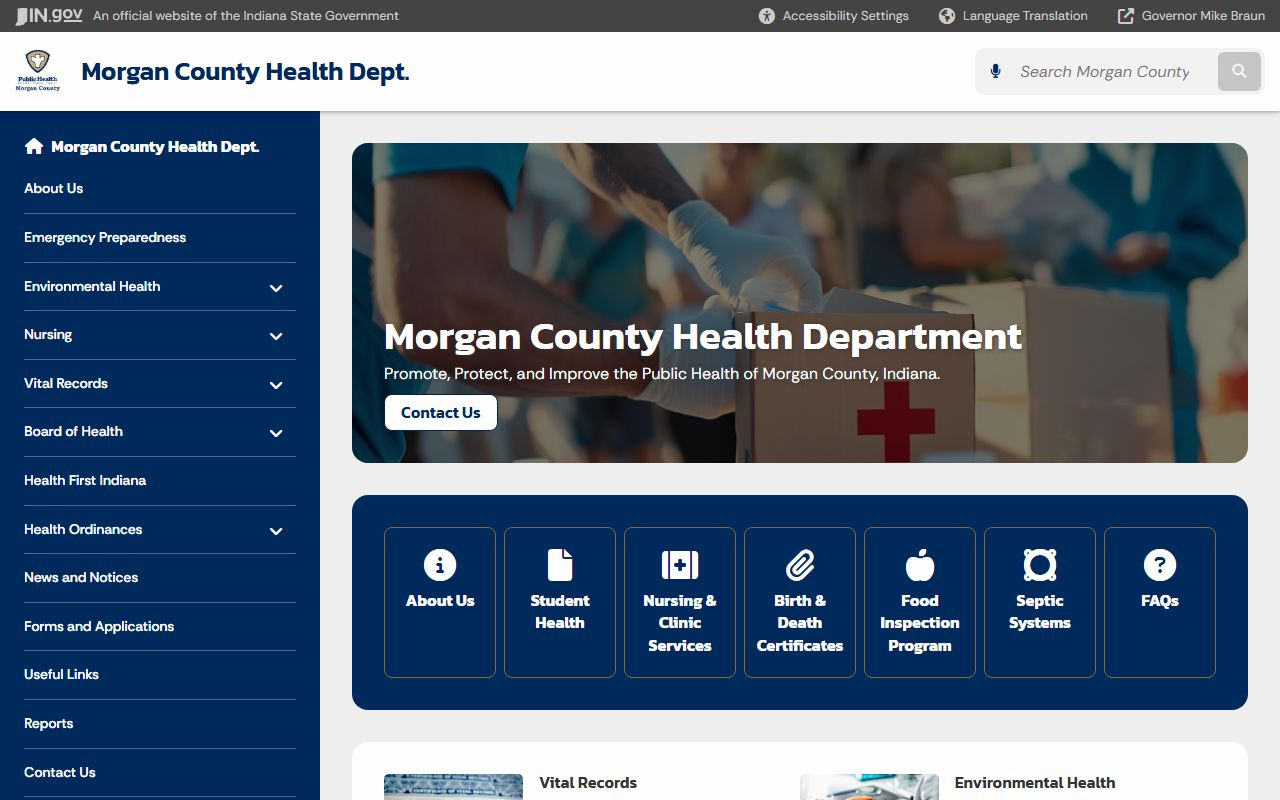
Task: Open Reports sidebar item
Action: point(49,723)
